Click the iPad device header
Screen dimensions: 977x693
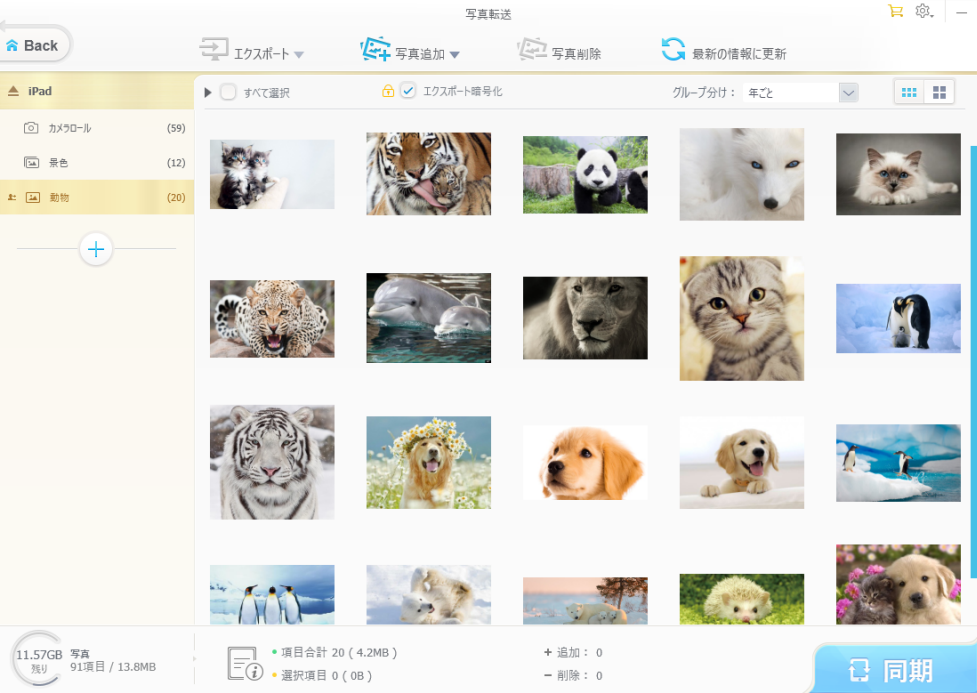point(97,91)
